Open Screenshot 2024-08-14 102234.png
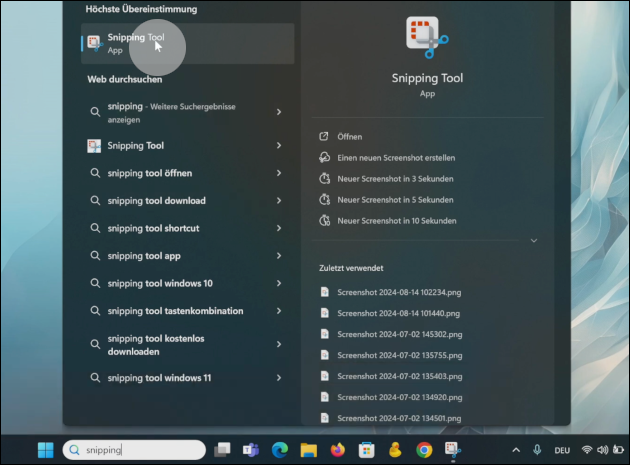 click(399, 293)
